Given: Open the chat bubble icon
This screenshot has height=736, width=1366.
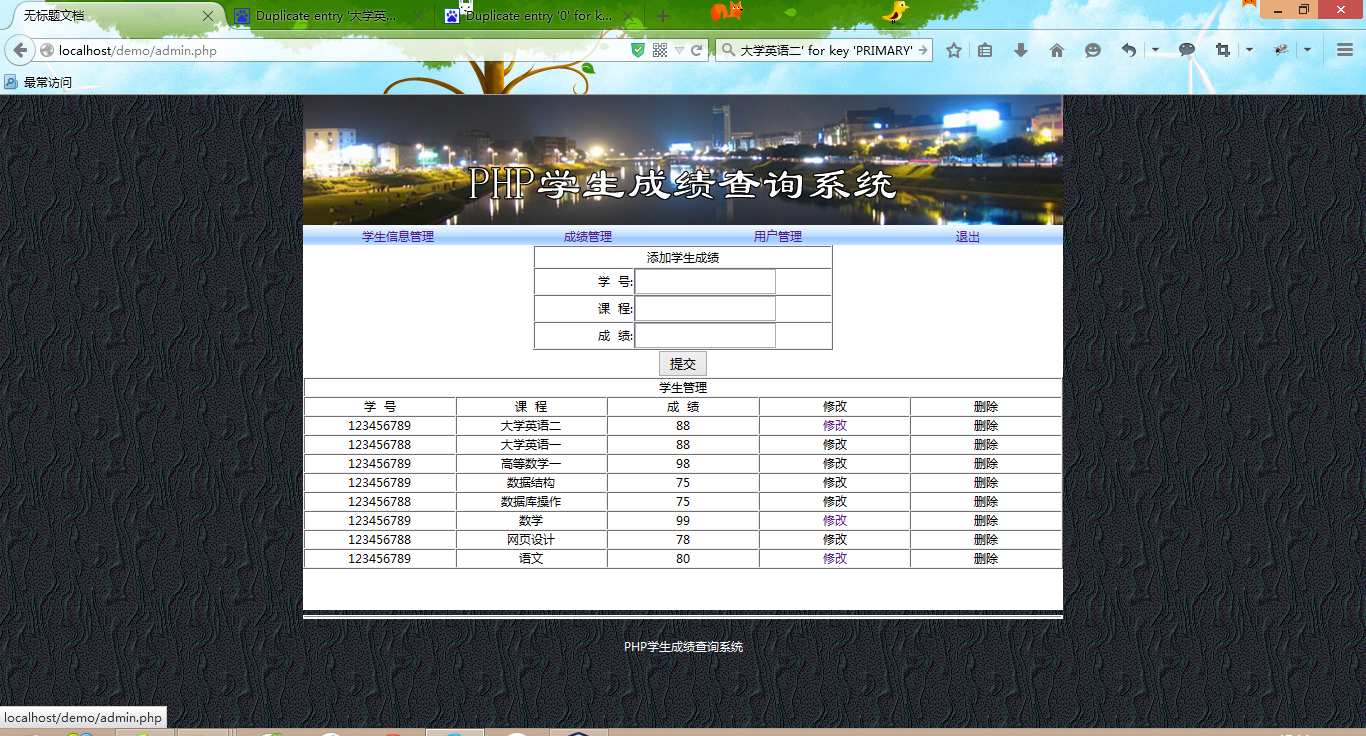Looking at the screenshot, I should (x=1188, y=50).
